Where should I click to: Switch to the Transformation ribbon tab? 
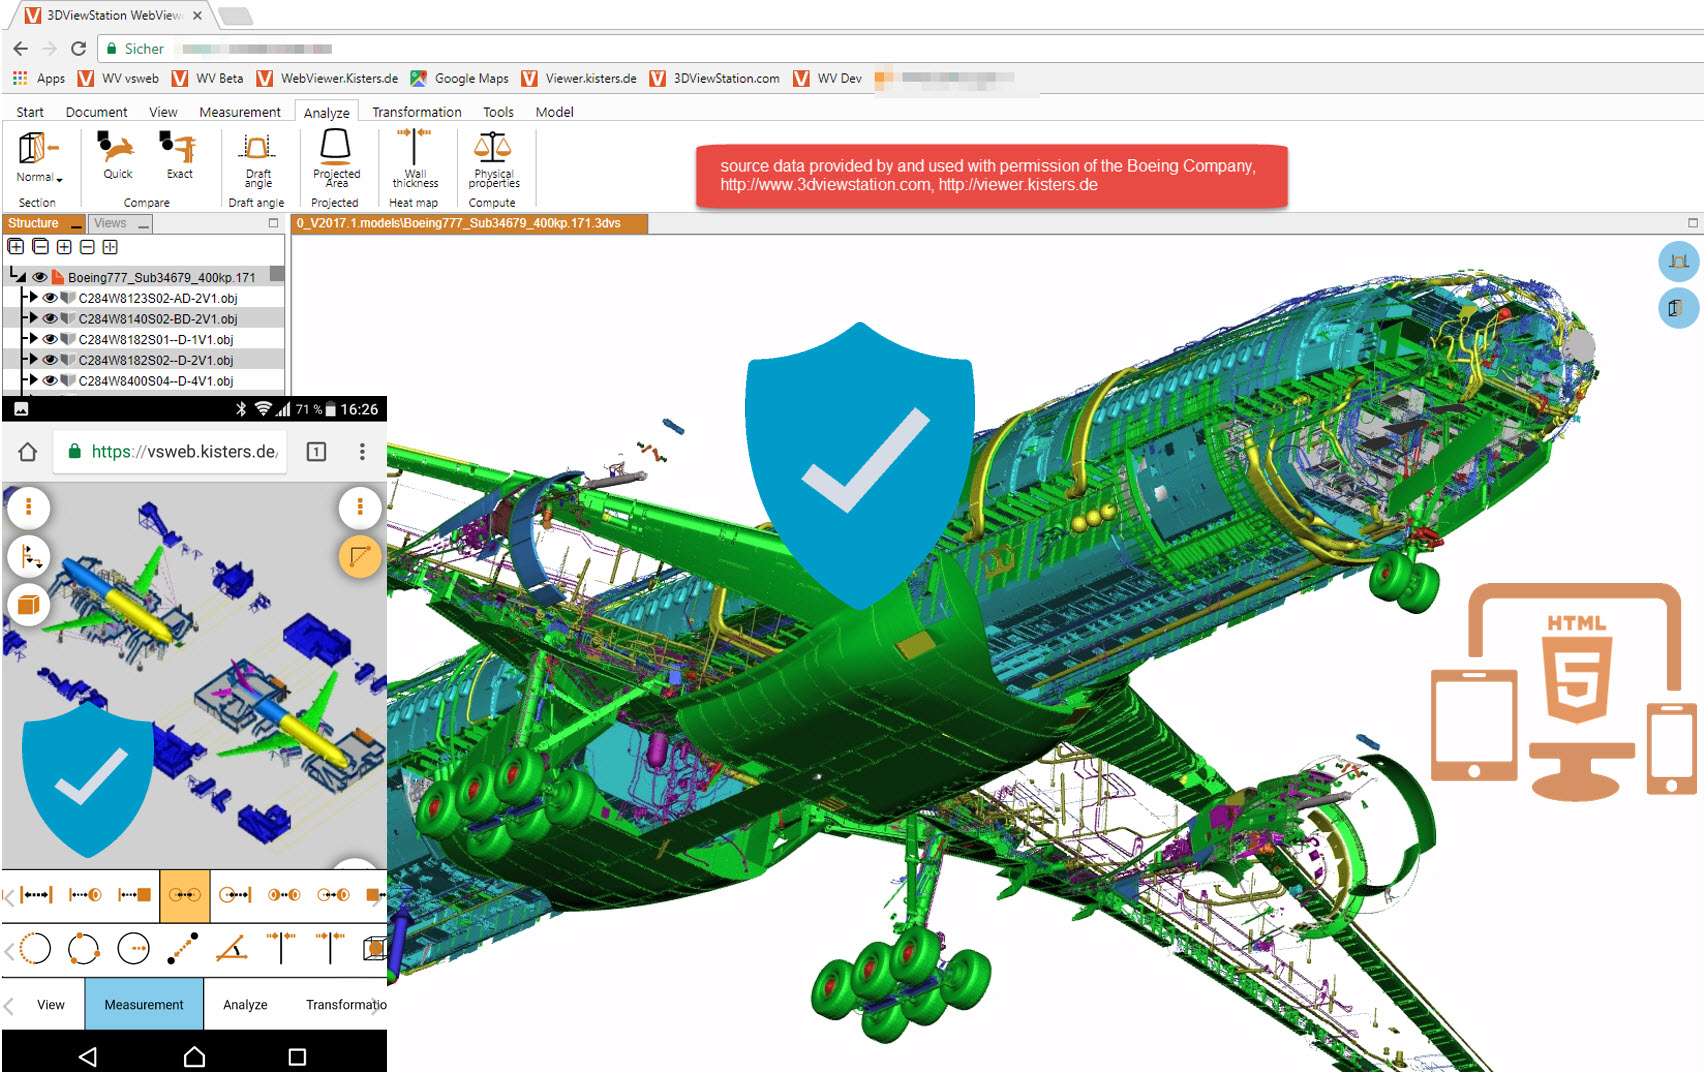(417, 112)
